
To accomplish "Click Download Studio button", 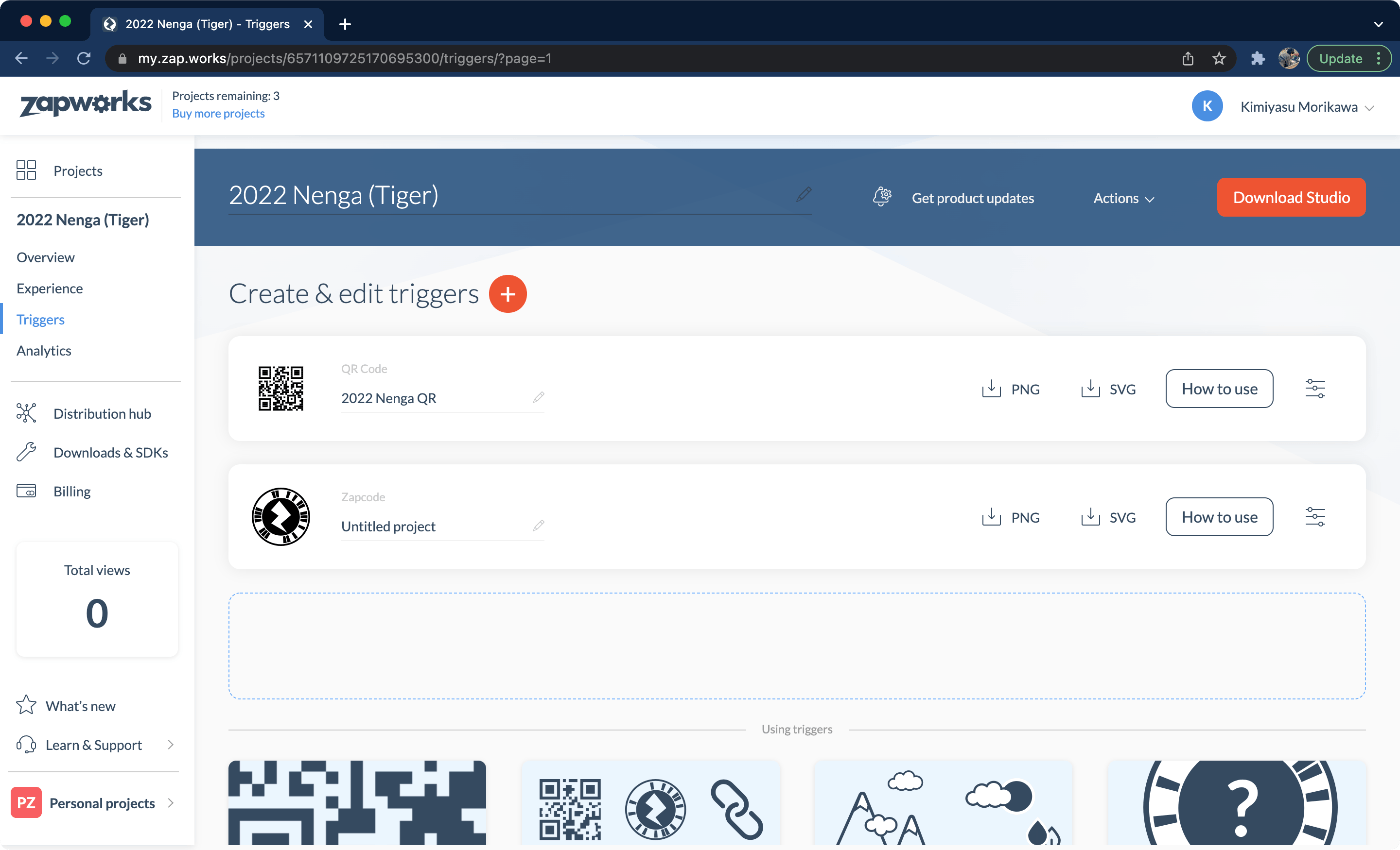I will 1291,197.
